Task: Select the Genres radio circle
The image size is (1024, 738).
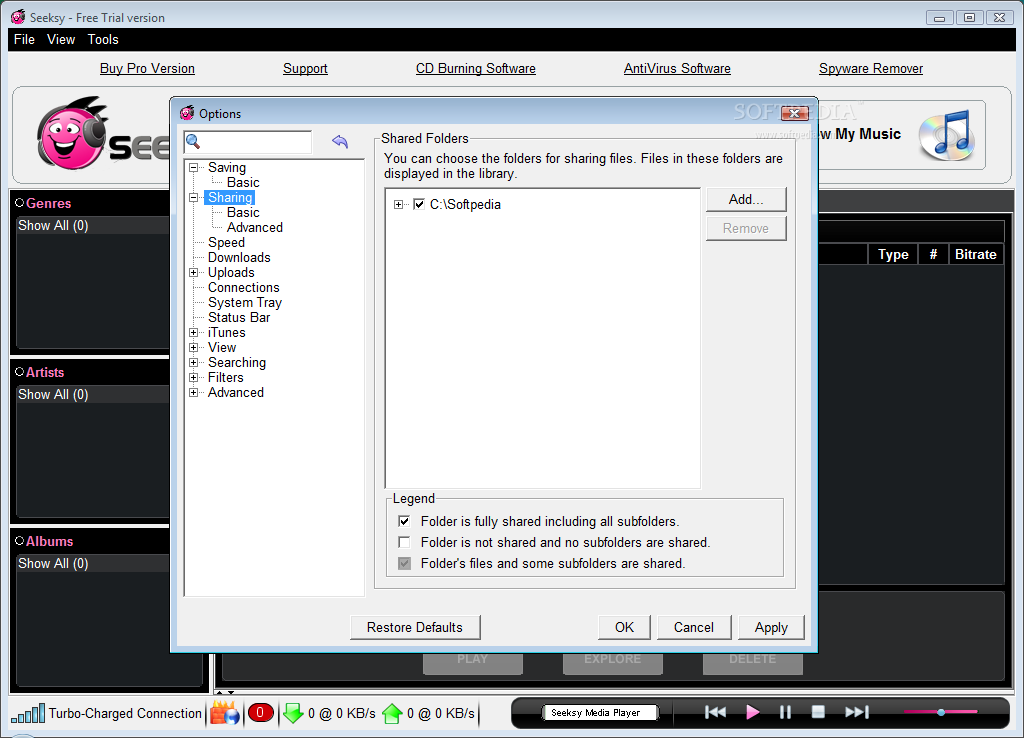Action: (x=20, y=202)
